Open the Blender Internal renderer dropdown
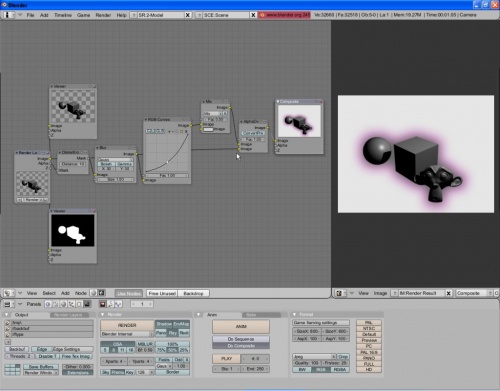 tap(127, 334)
